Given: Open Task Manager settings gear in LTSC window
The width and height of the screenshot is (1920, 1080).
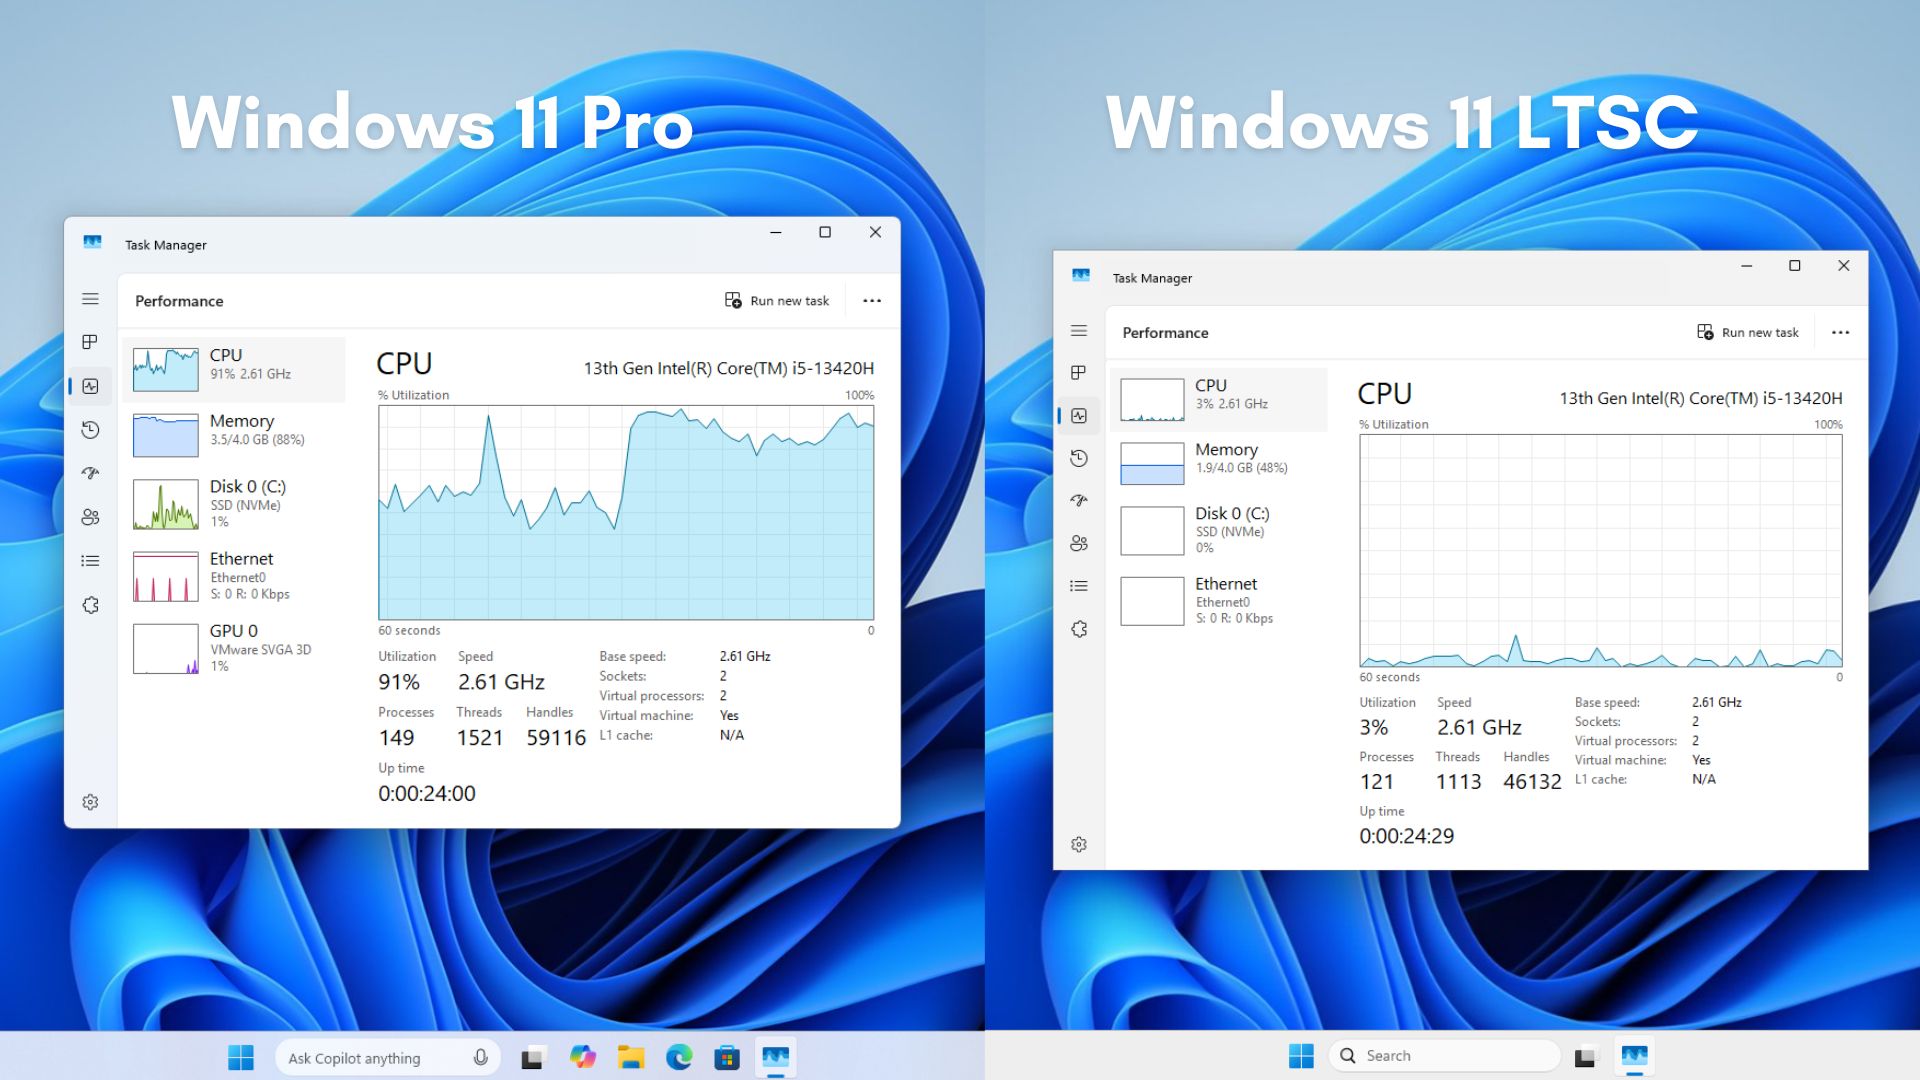Looking at the screenshot, I should pos(1079,843).
